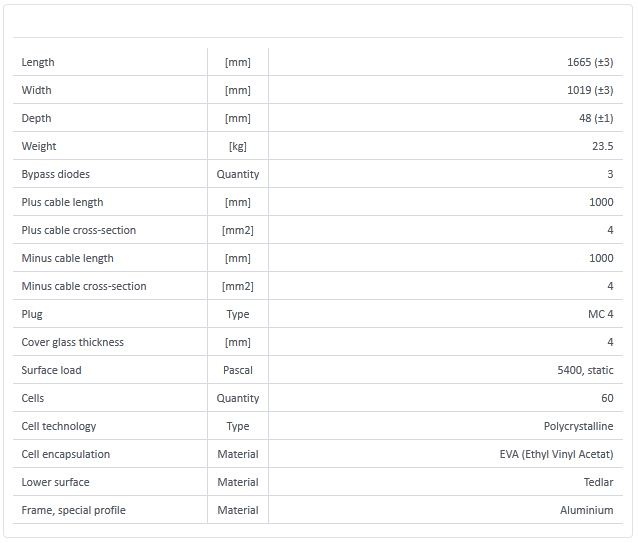Click the Tedlar lower surface value

(598, 482)
